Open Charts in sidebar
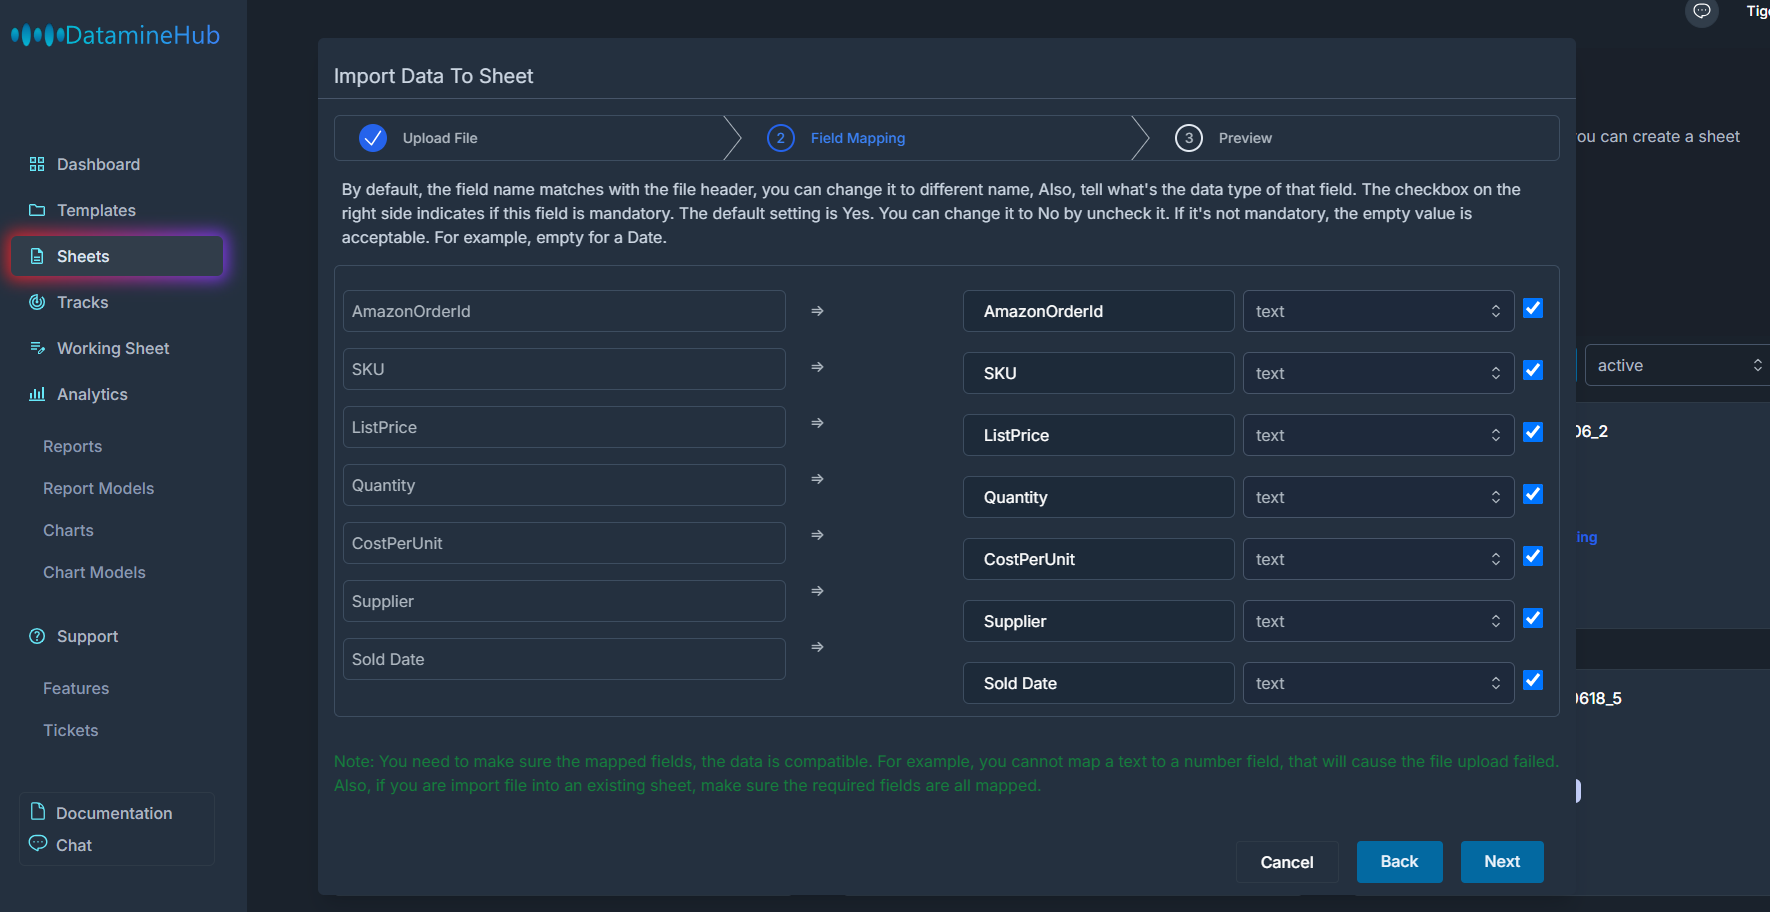Image resolution: width=1770 pixels, height=912 pixels. (x=68, y=530)
